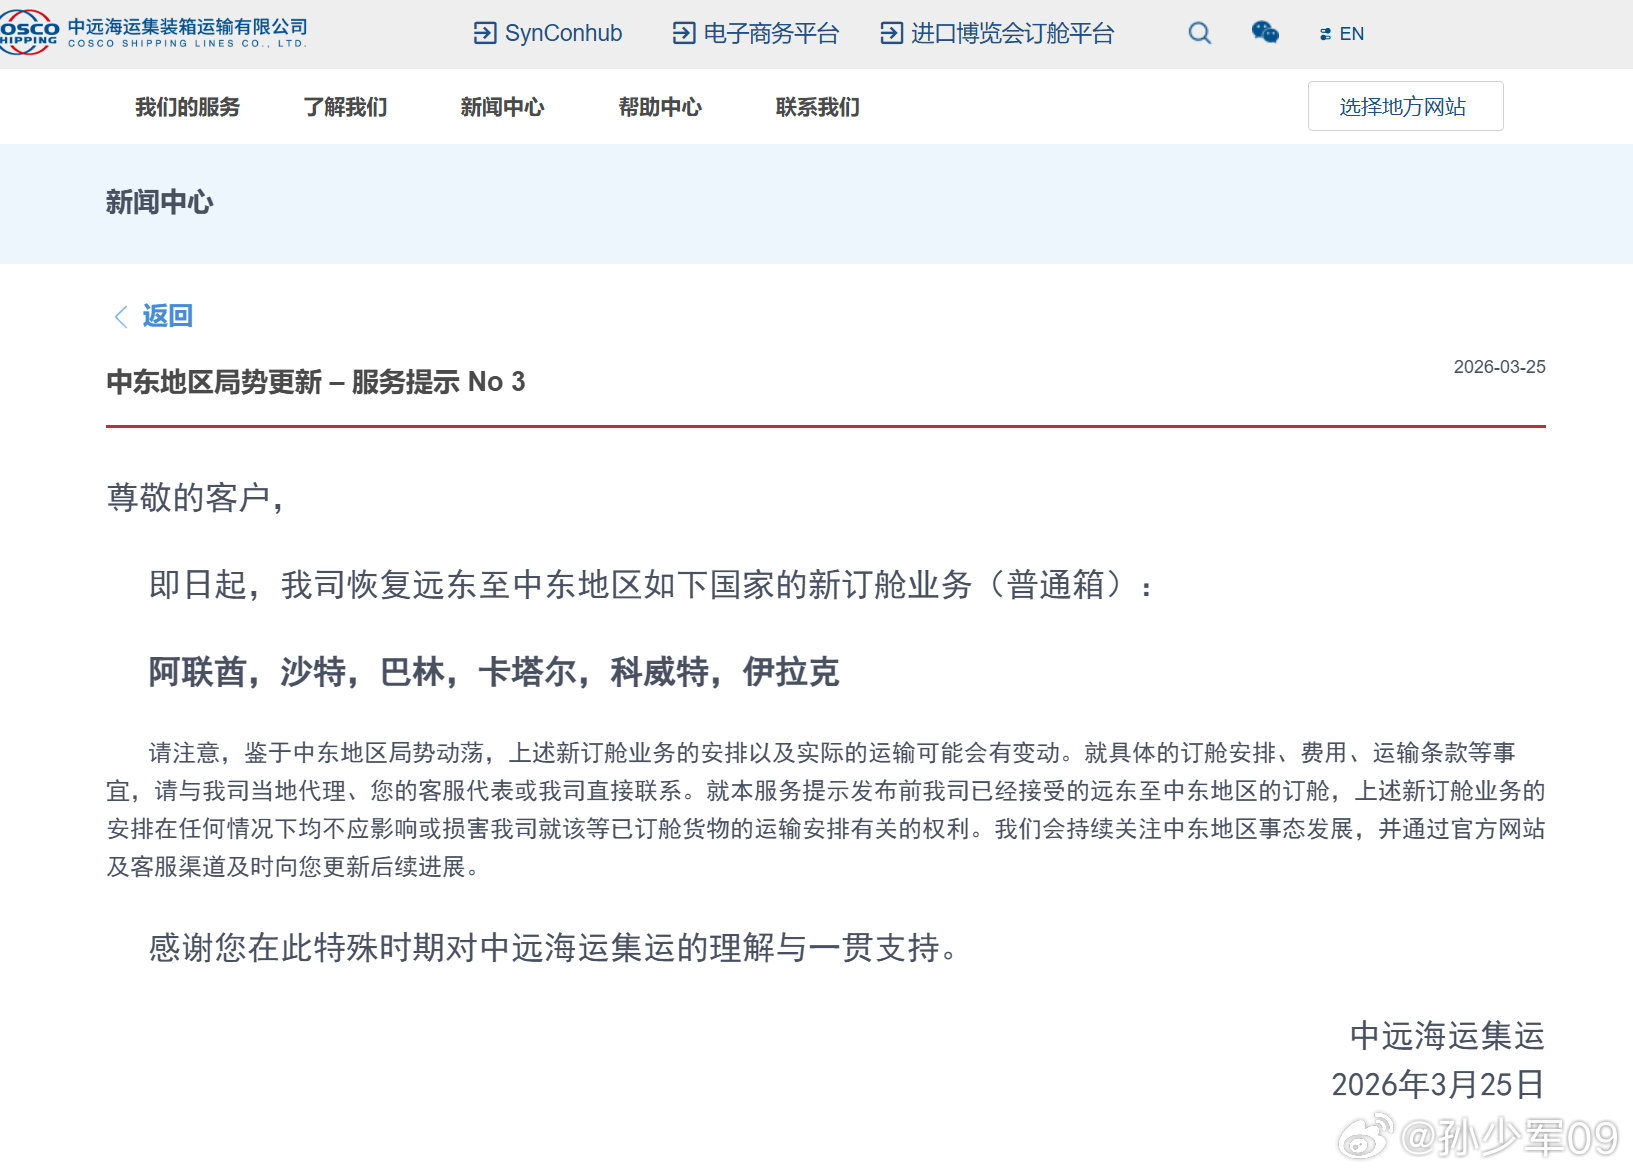Image resolution: width=1633 pixels, height=1176 pixels.
Task: Go back via the 返回 link
Action: pyautogui.click(x=167, y=316)
